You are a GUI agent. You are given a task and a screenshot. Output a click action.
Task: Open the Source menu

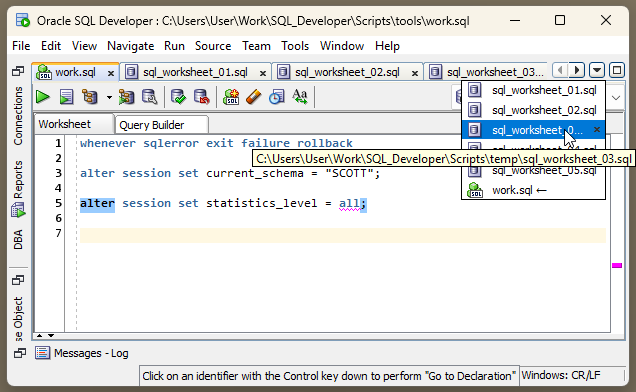click(x=213, y=46)
